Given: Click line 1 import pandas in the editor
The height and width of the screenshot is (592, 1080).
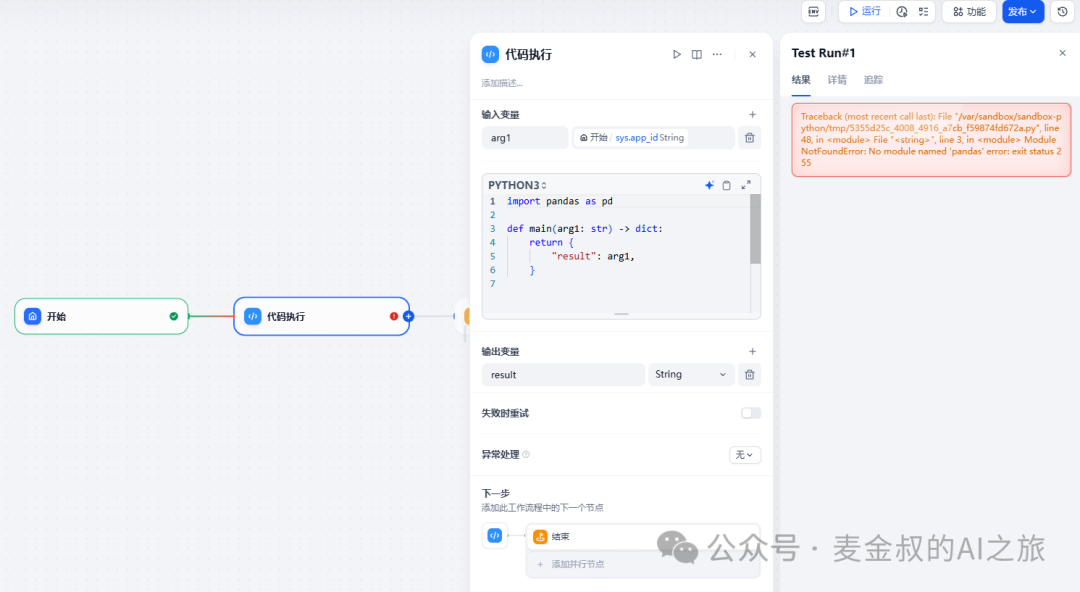Looking at the screenshot, I should pos(559,201).
